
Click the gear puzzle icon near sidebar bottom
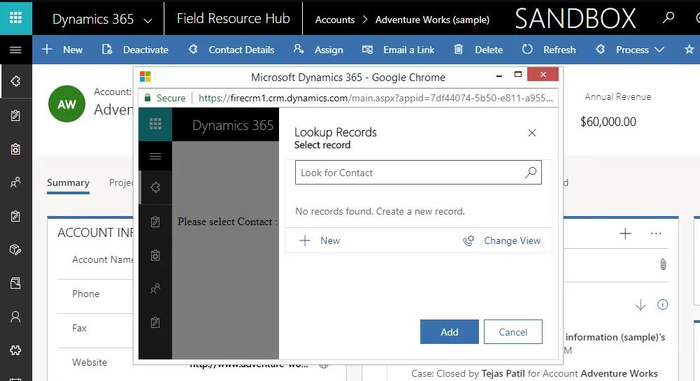[16, 350]
